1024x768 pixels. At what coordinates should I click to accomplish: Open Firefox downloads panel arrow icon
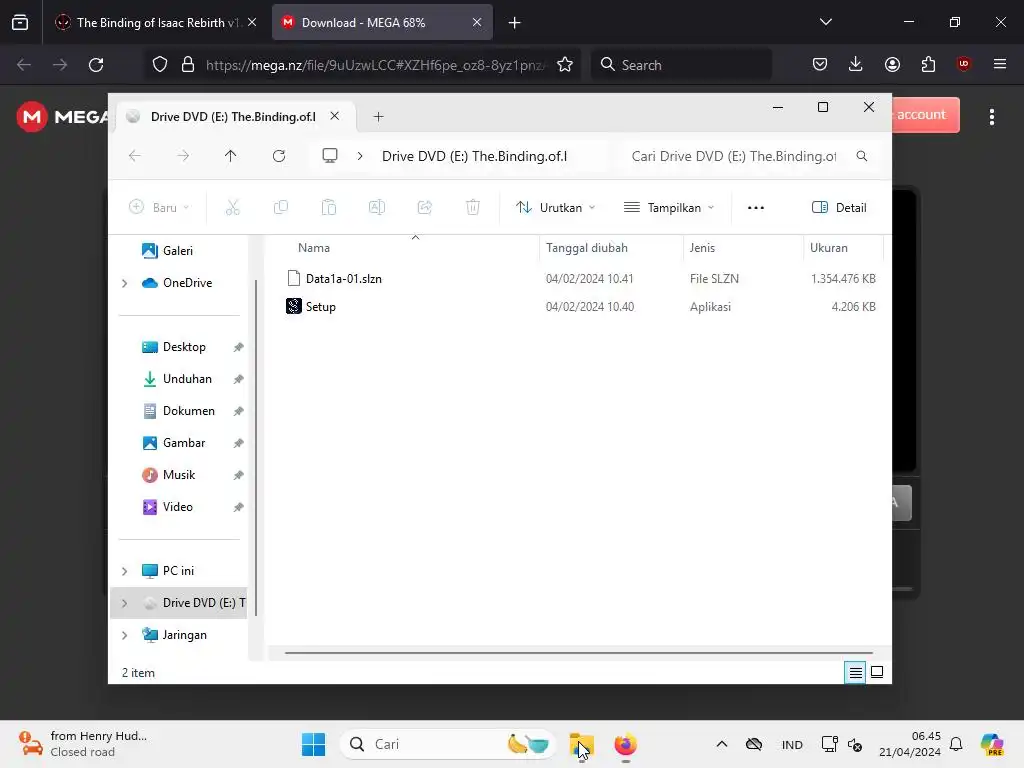pos(856,64)
